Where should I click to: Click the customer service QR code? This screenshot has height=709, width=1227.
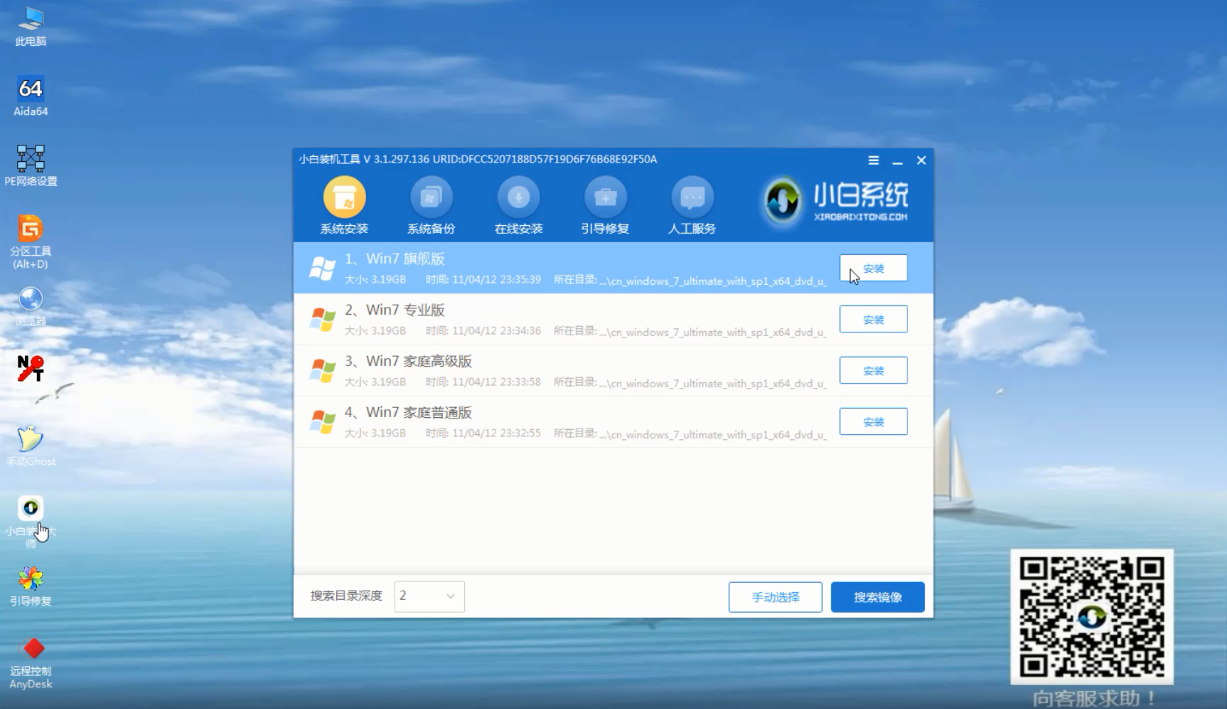pos(1092,616)
